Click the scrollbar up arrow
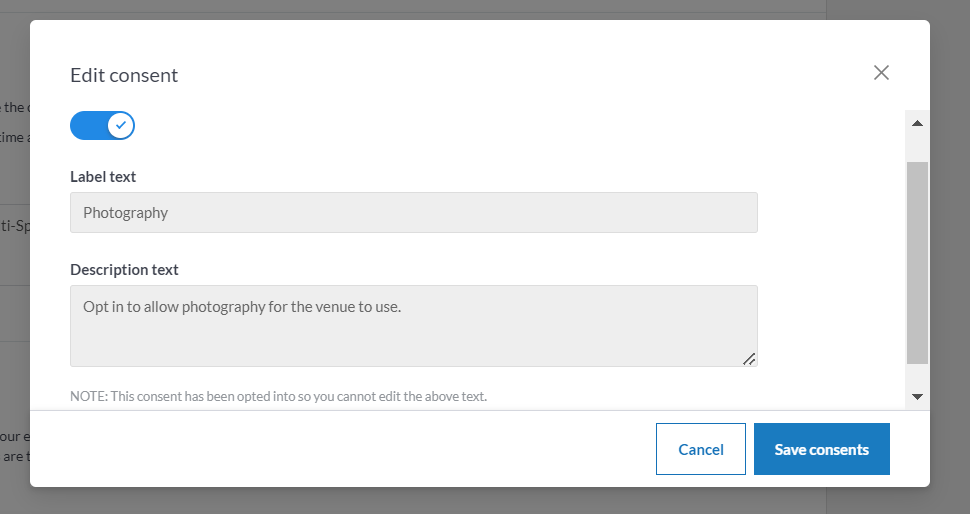The width and height of the screenshot is (970, 514). pyautogui.click(x=917, y=123)
